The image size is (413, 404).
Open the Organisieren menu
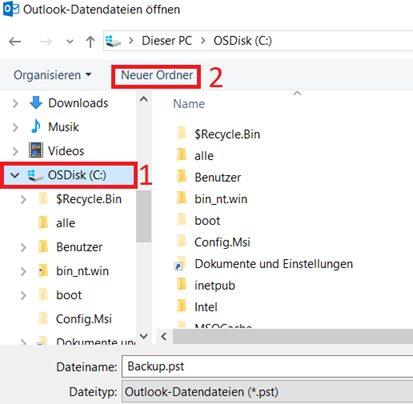52,75
